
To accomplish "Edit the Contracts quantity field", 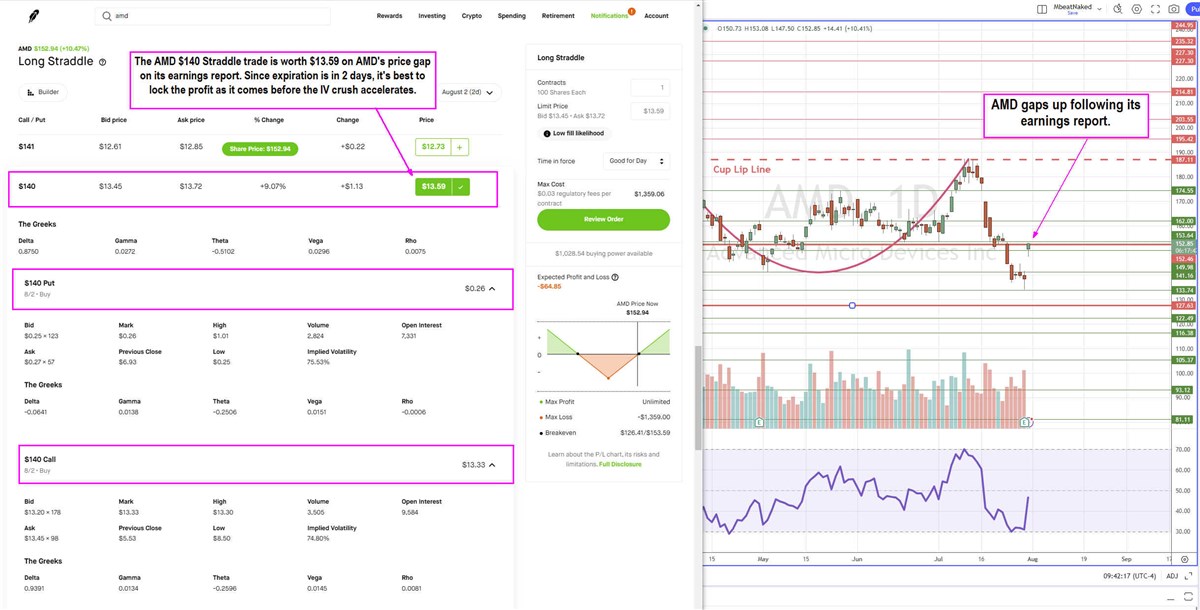I will (651, 89).
